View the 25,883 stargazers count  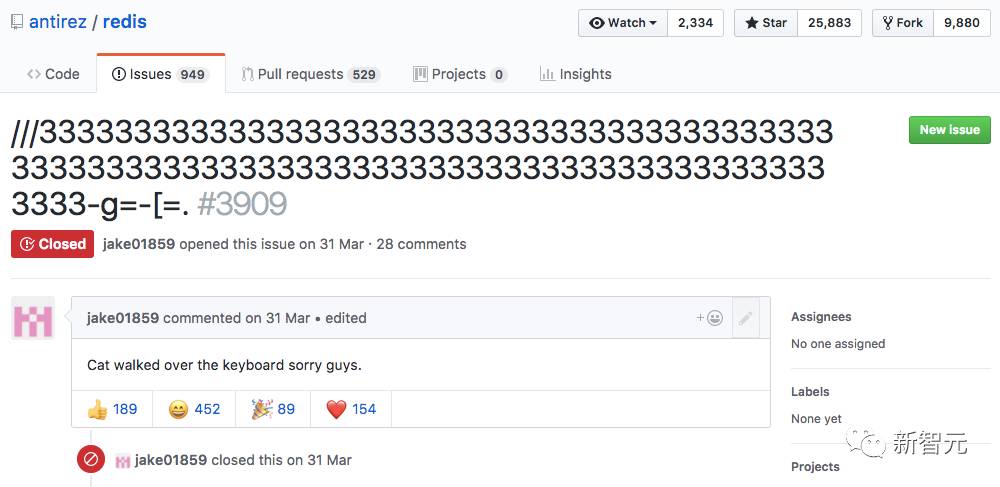(828, 23)
